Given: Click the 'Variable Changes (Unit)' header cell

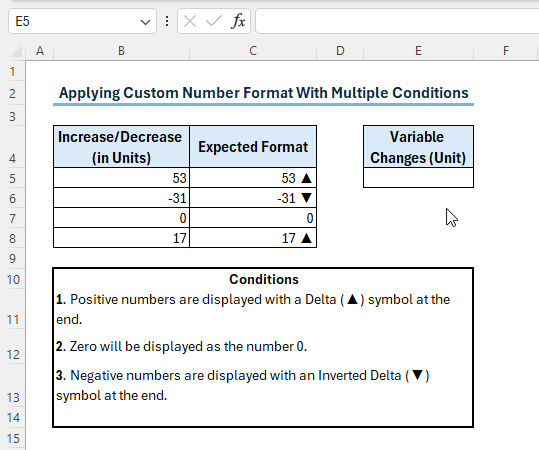Looking at the screenshot, I should (418, 147).
